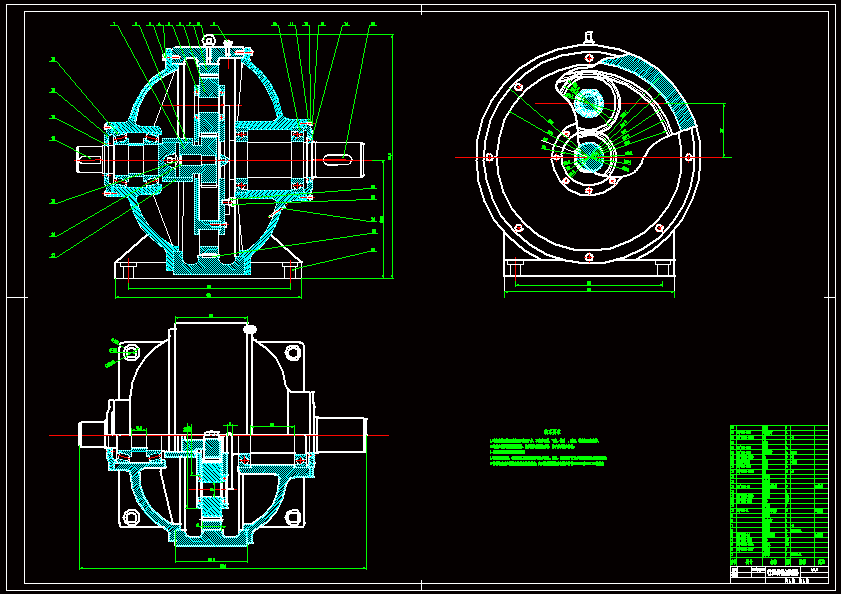841x594 pixels.
Task: Select the rightmost flange bolt in side view
Action: pos(689,157)
